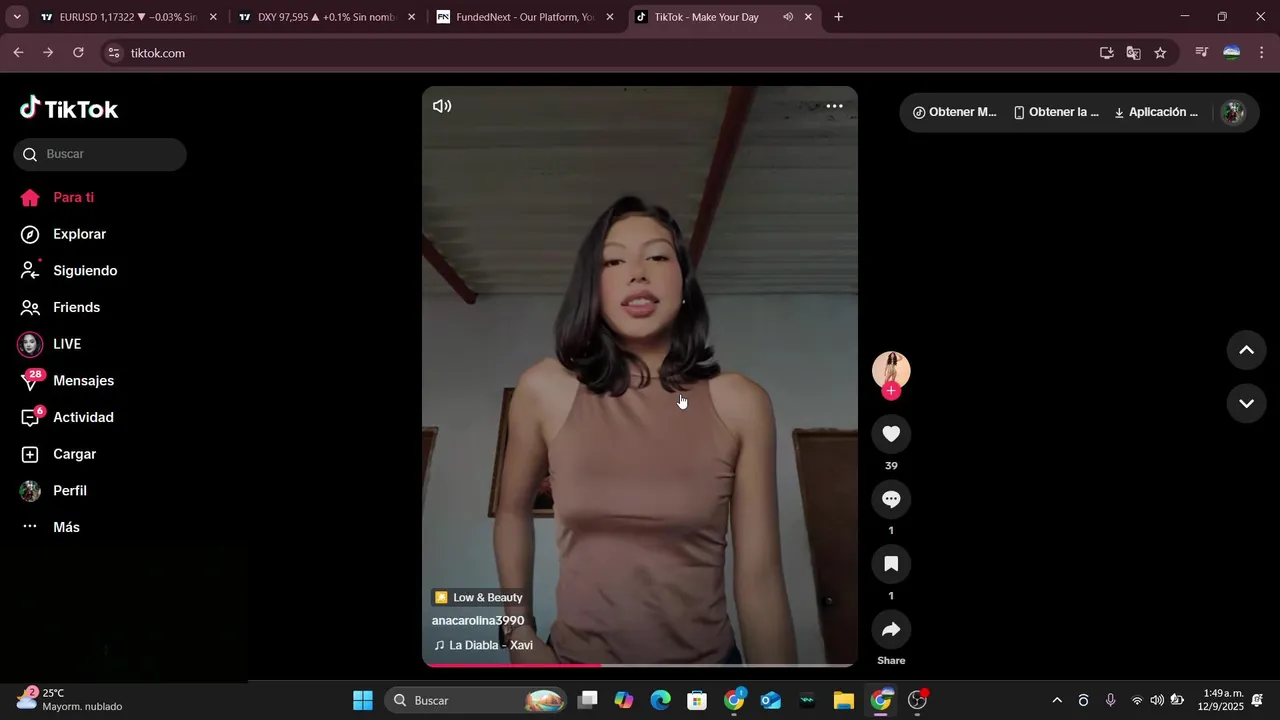Open Task View from taskbar
This screenshot has width=1280, height=720.
coord(588,700)
